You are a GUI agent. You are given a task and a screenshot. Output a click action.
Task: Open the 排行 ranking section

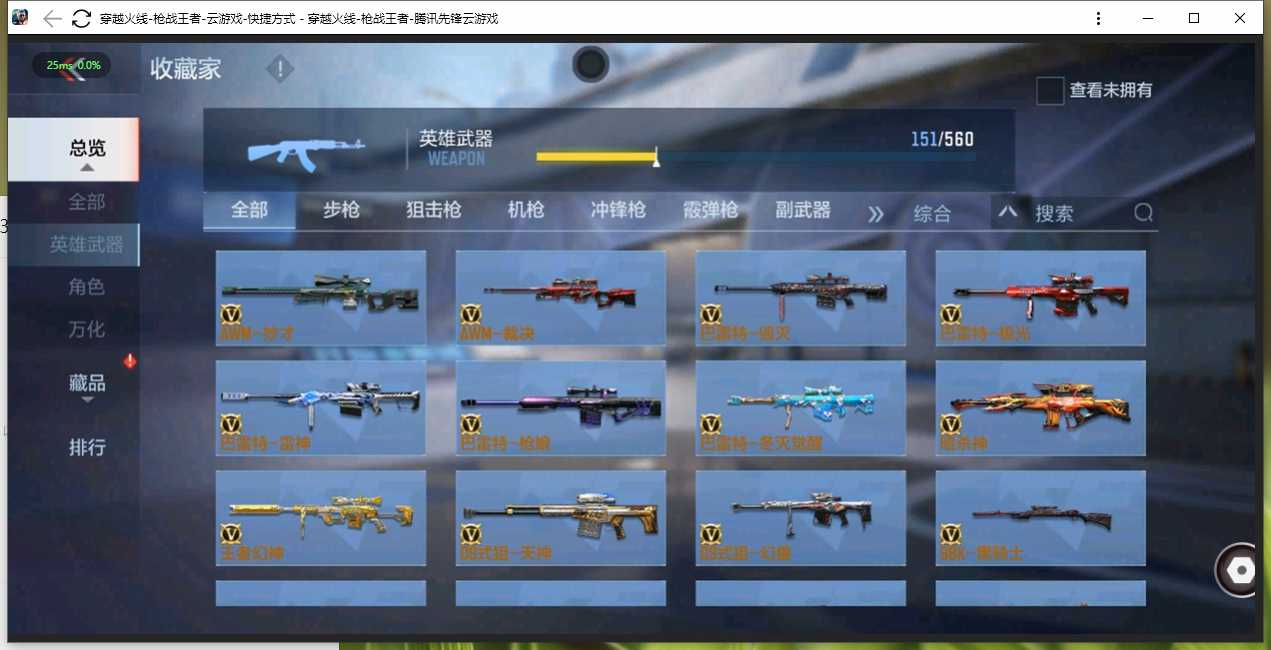87,447
